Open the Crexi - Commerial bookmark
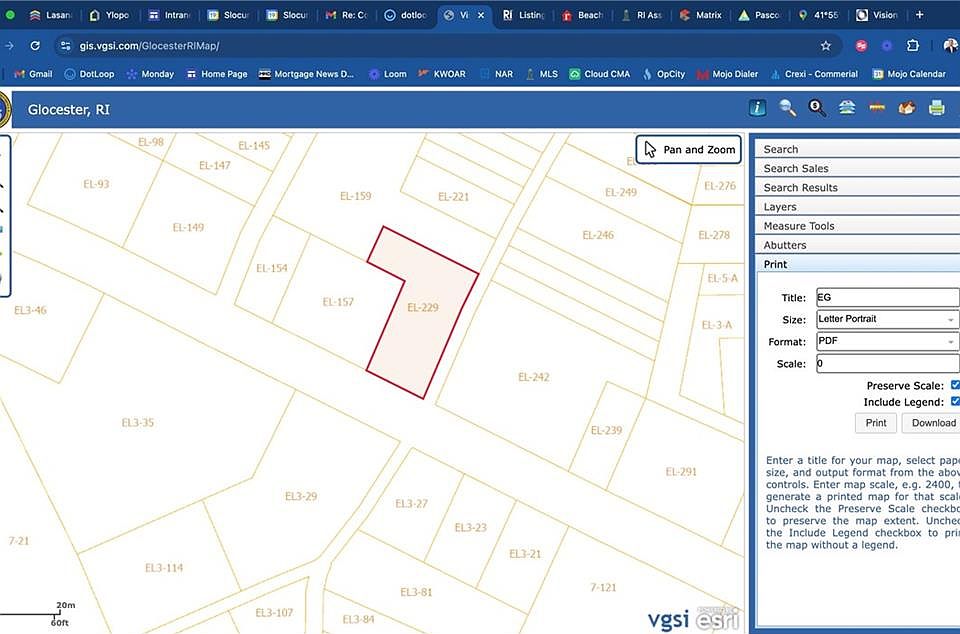 pos(814,74)
